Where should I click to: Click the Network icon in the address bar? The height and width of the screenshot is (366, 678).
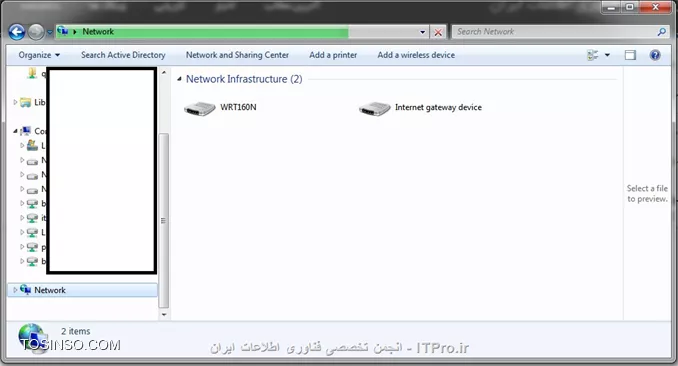63,31
